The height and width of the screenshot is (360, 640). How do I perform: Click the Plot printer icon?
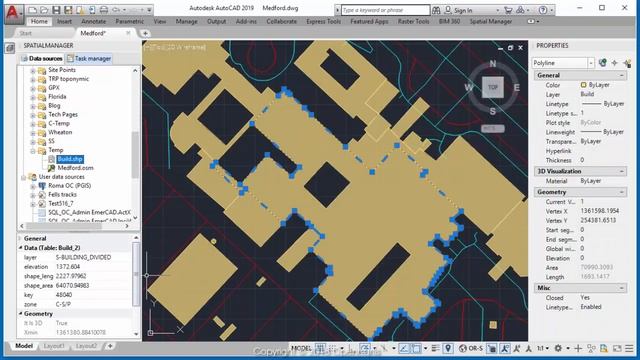point(104,10)
